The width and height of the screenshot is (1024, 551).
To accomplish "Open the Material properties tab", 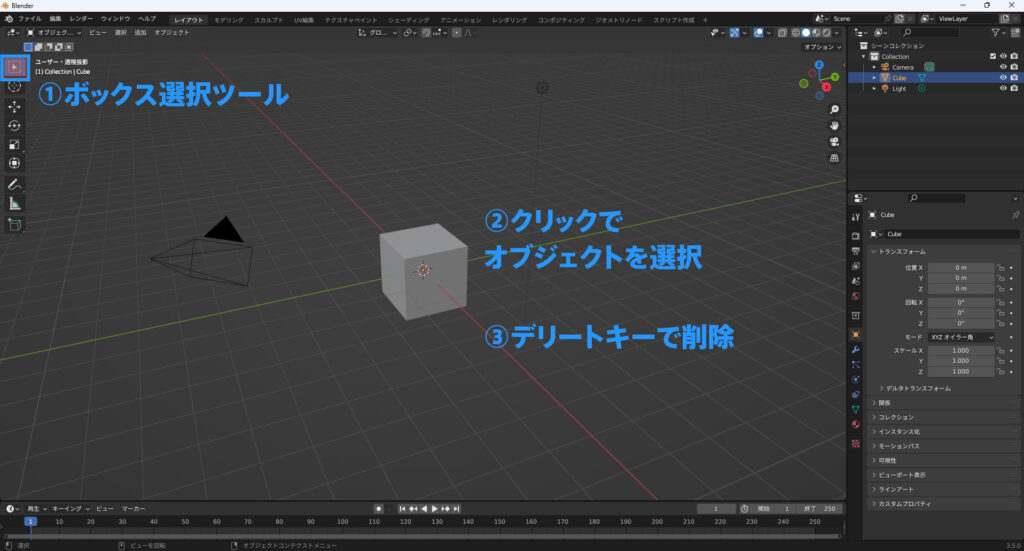I will coord(856,424).
